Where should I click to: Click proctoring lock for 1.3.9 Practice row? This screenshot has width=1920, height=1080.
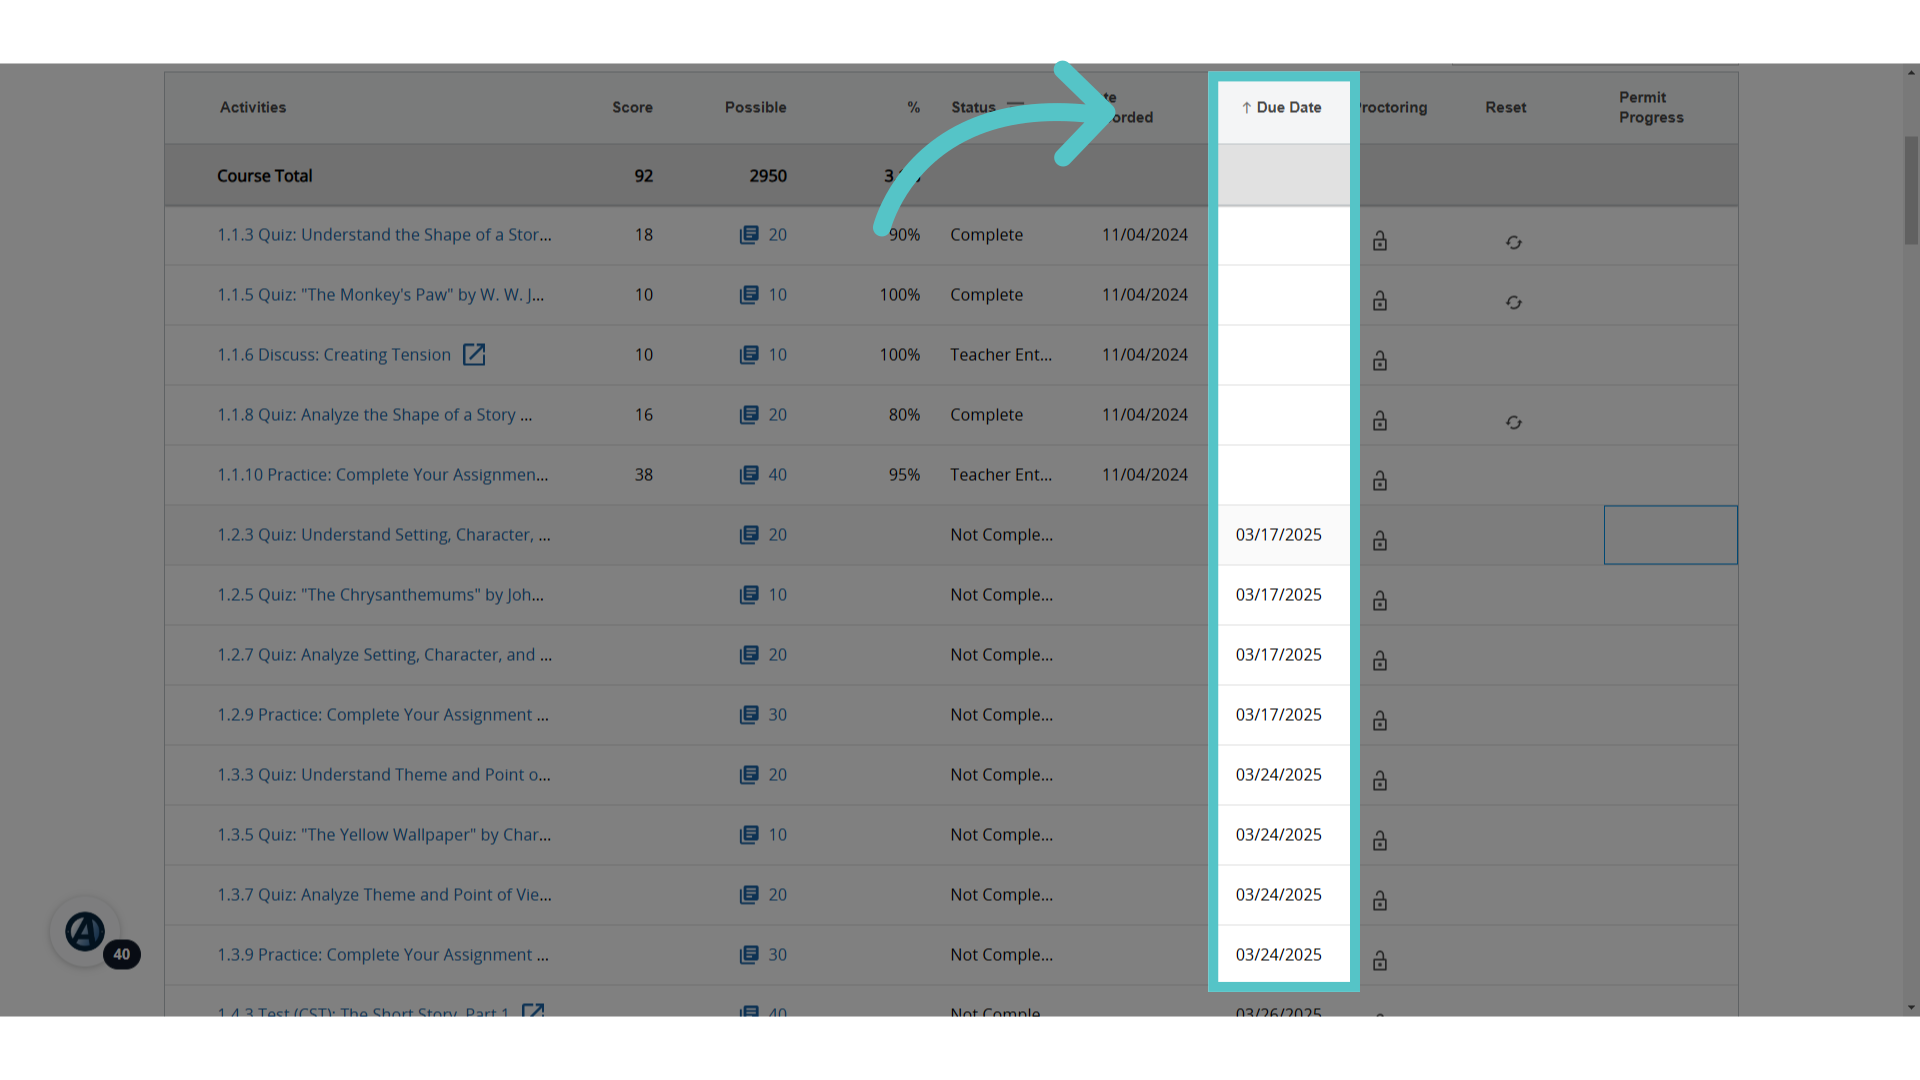coord(1380,961)
